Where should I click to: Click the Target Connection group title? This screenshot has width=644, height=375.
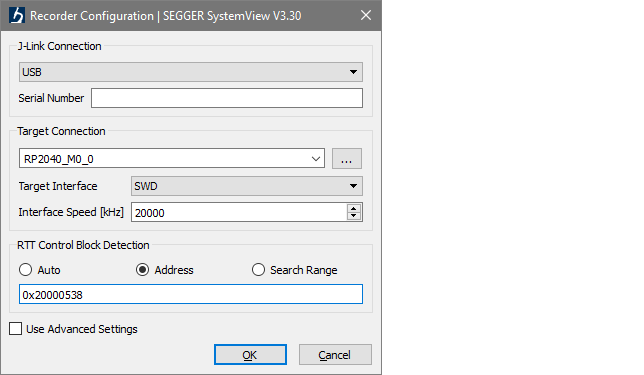point(61,131)
